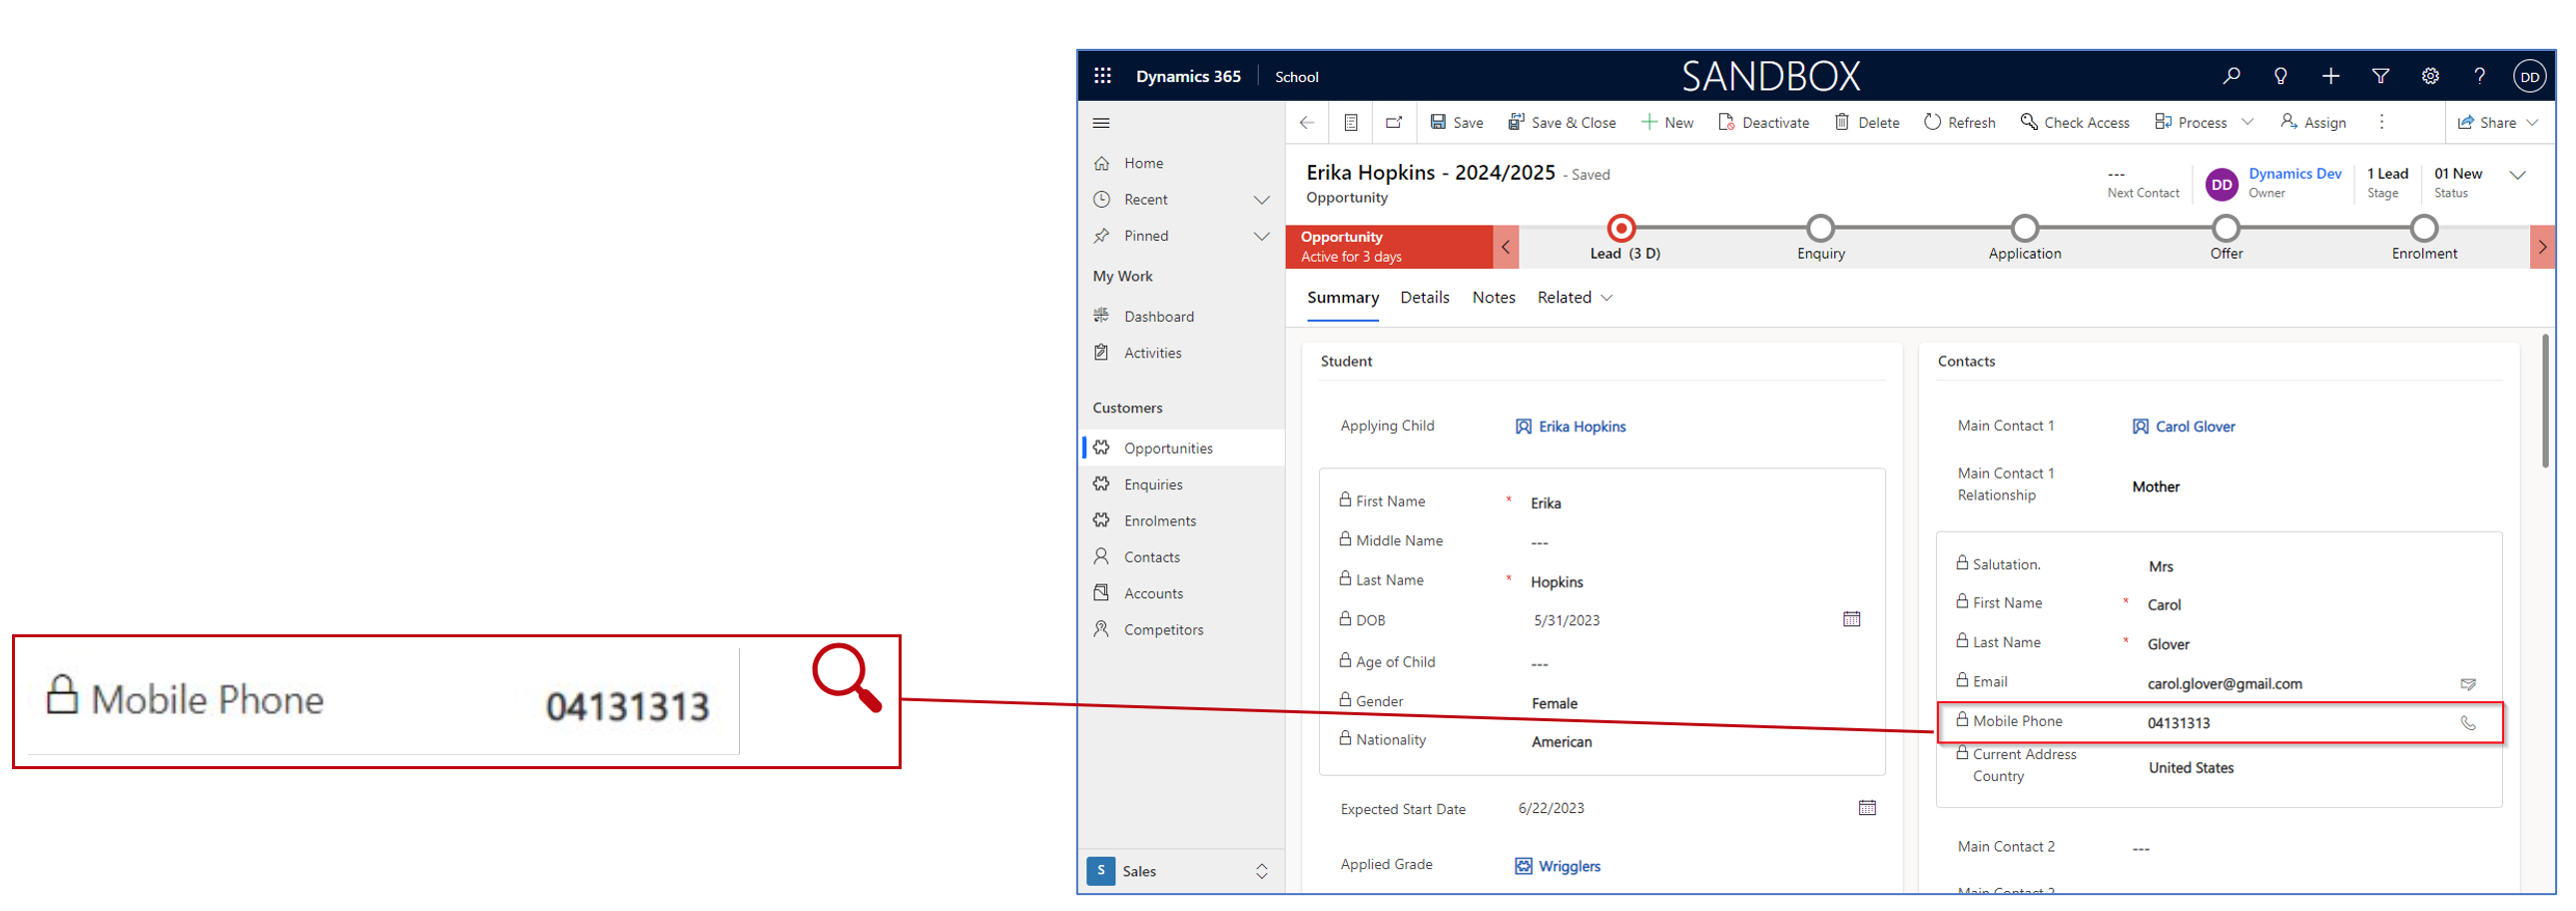This screenshot has width=2576, height=911.
Task: Switch to the Details tab
Action: pyautogui.click(x=1425, y=298)
